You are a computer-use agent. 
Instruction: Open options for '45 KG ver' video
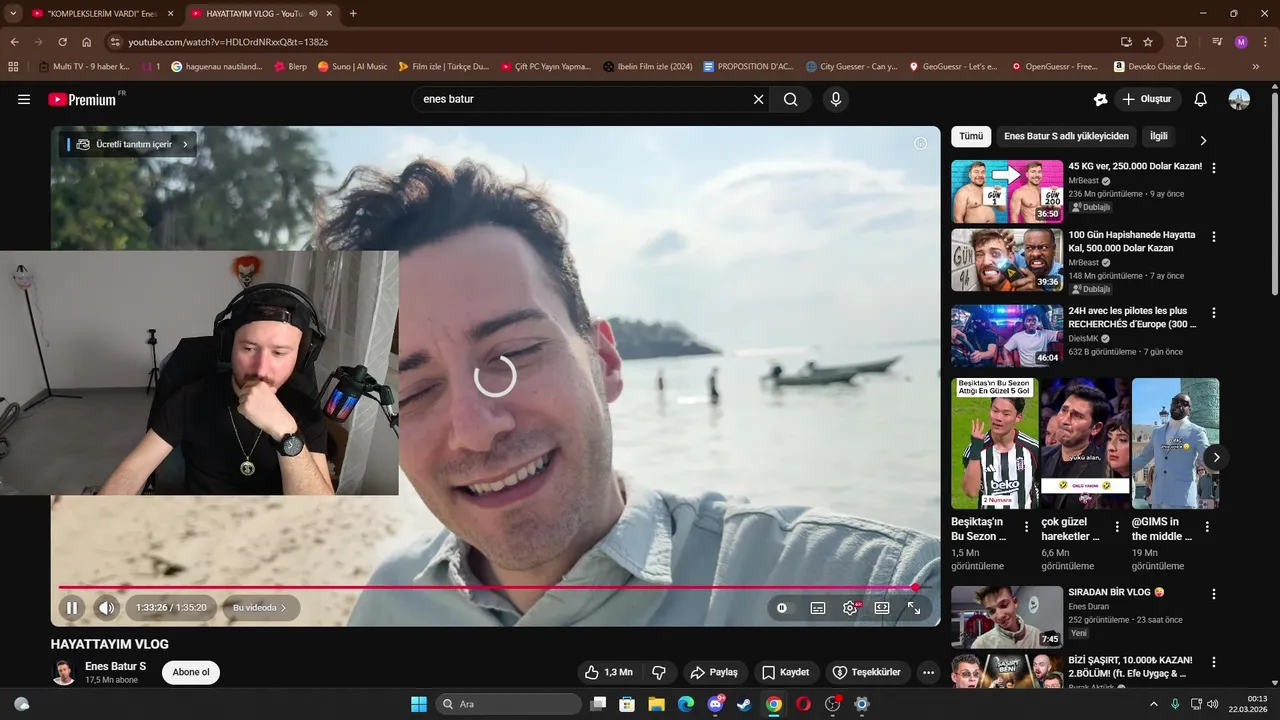pyautogui.click(x=1214, y=168)
